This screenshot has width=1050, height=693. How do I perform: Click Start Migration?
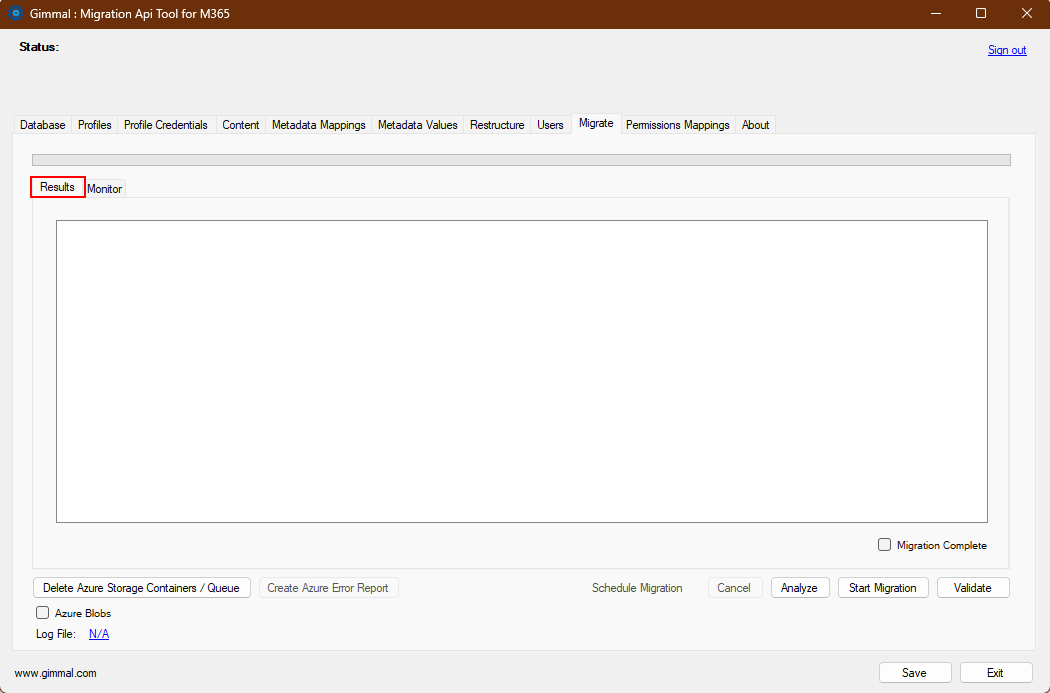click(x=883, y=587)
